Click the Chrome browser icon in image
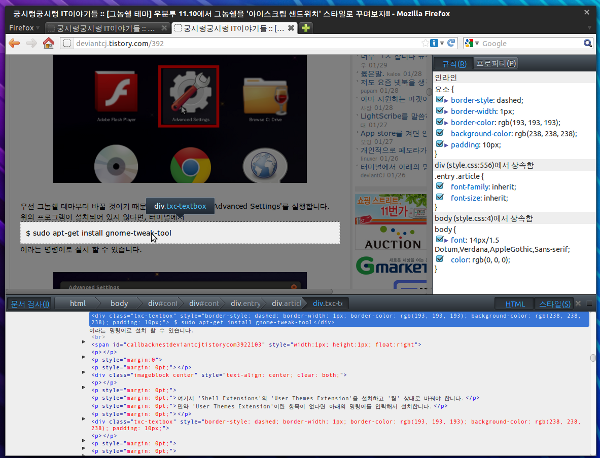Screen dimensions: 600x458 [x=190, y=165]
